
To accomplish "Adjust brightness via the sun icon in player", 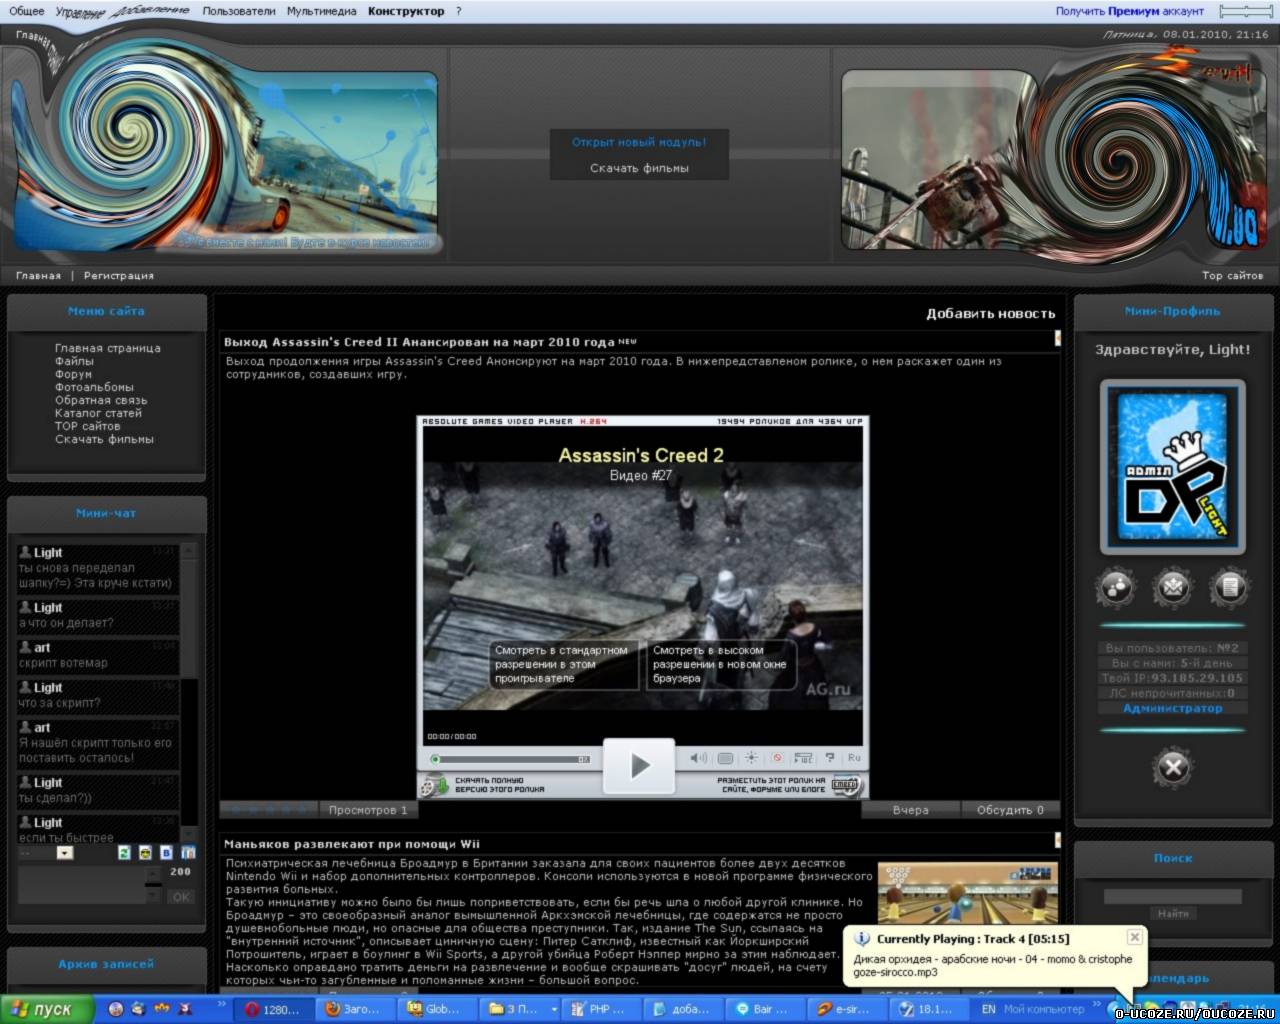I will click(751, 758).
